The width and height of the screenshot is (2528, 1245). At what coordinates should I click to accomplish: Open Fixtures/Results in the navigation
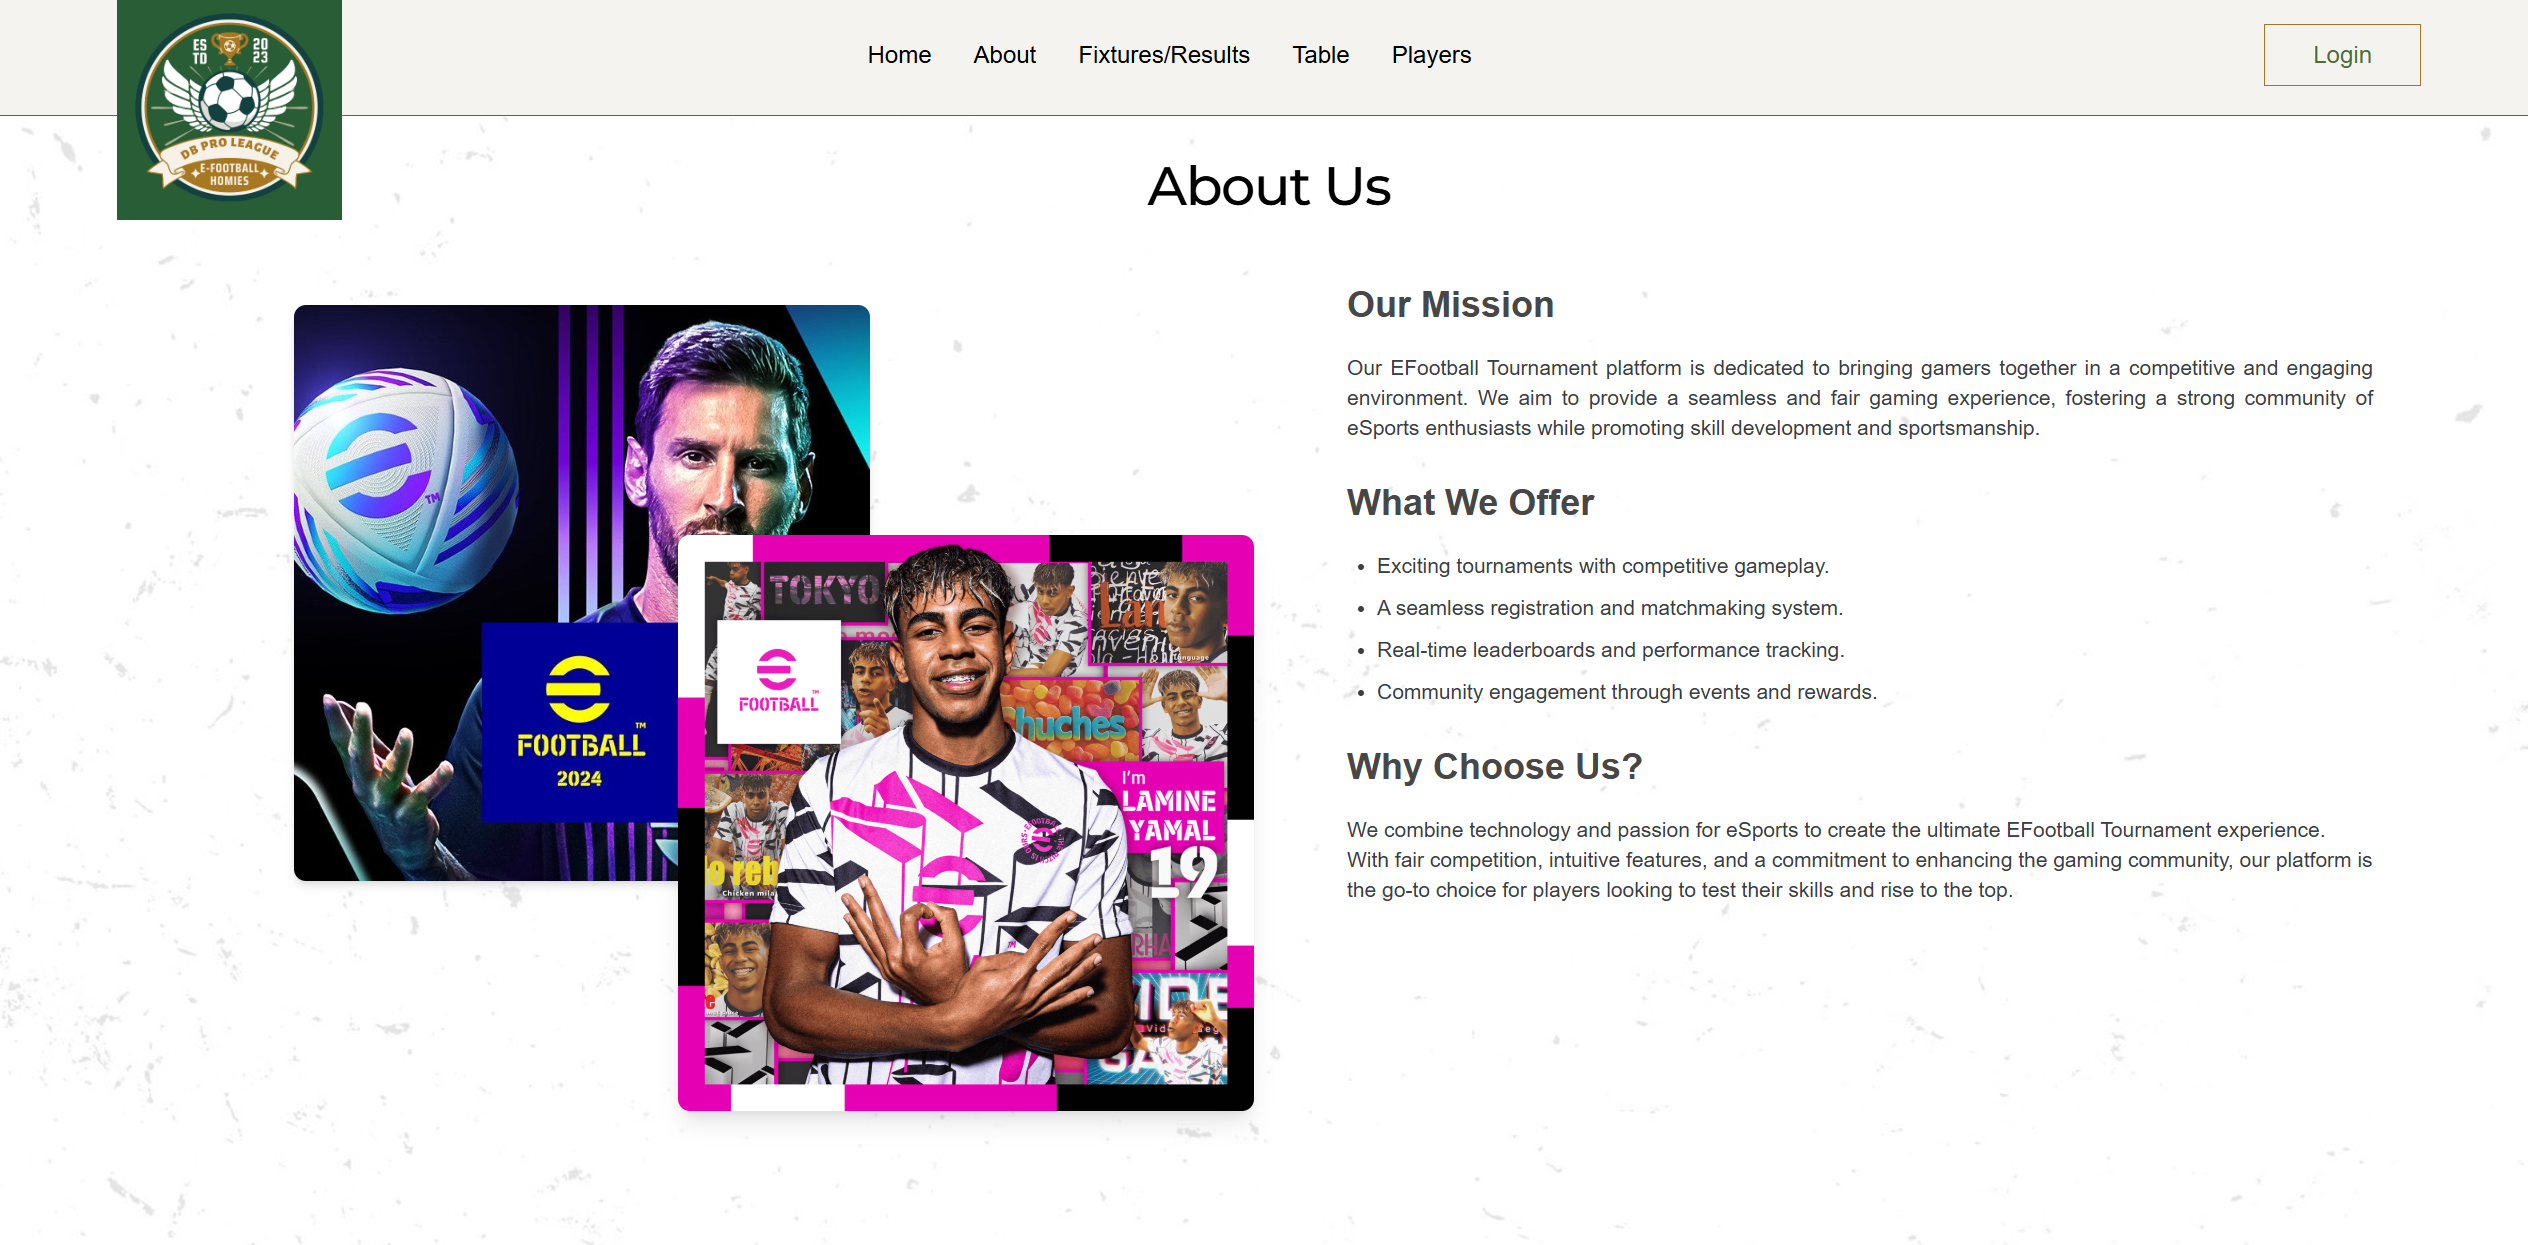point(1163,55)
